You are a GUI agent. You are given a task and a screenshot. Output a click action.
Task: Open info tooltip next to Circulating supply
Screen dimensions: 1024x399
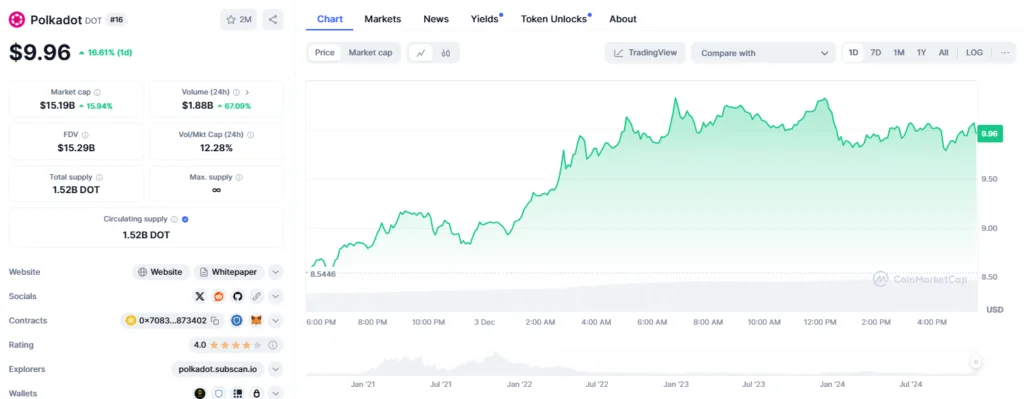[x=174, y=219]
